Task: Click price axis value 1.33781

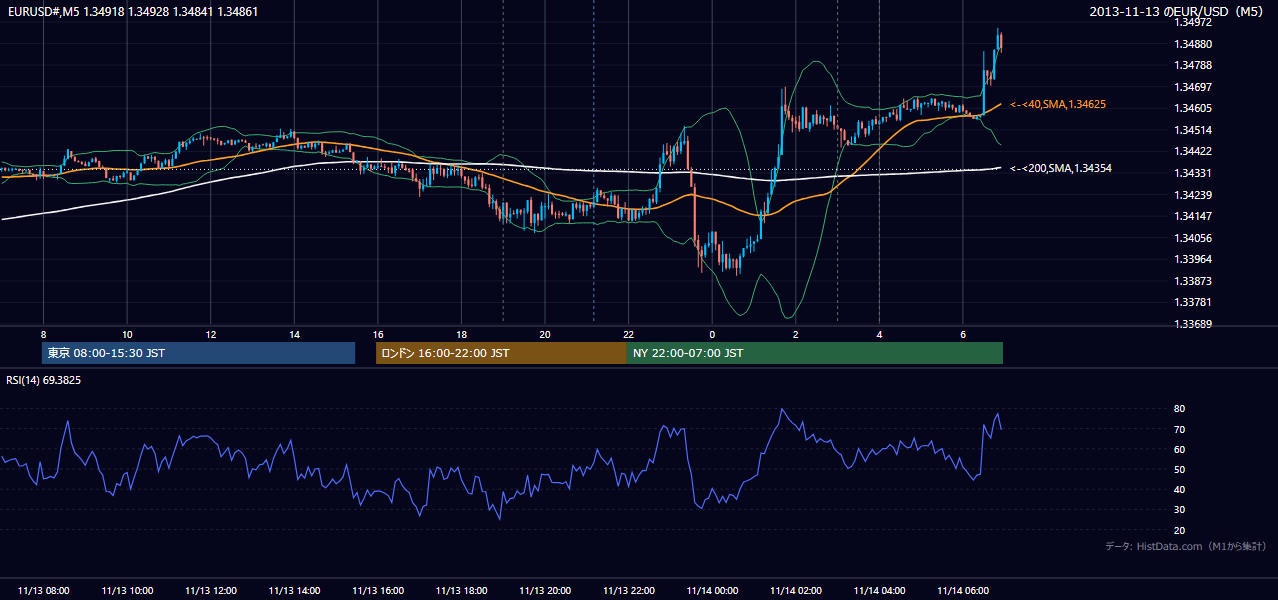Action: pyautogui.click(x=1193, y=302)
